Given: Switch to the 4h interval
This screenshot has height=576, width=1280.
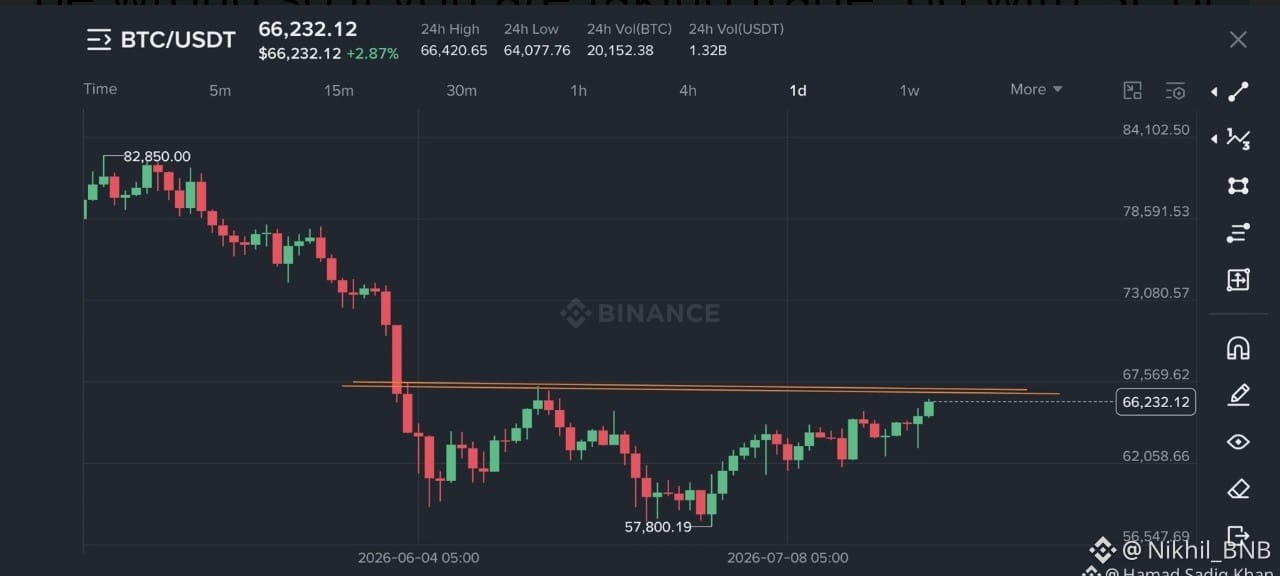Looking at the screenshot, I should click(688, 90).
